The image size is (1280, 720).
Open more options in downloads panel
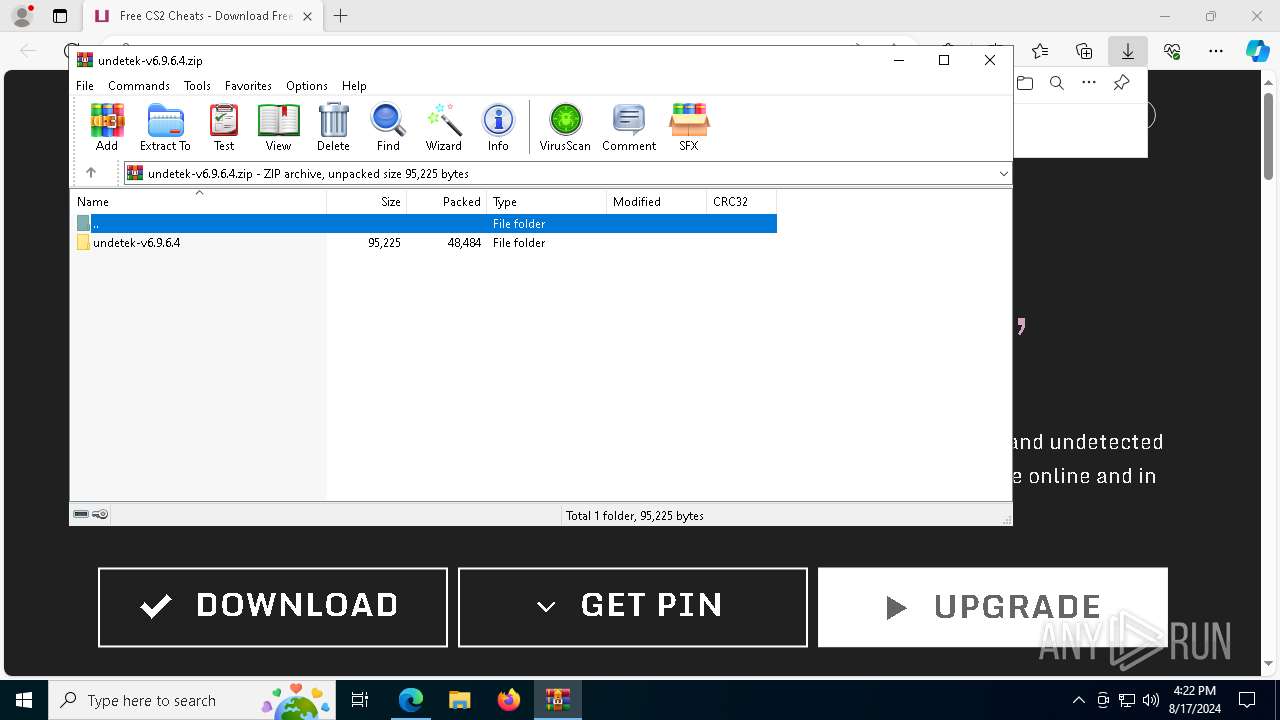1089,83
